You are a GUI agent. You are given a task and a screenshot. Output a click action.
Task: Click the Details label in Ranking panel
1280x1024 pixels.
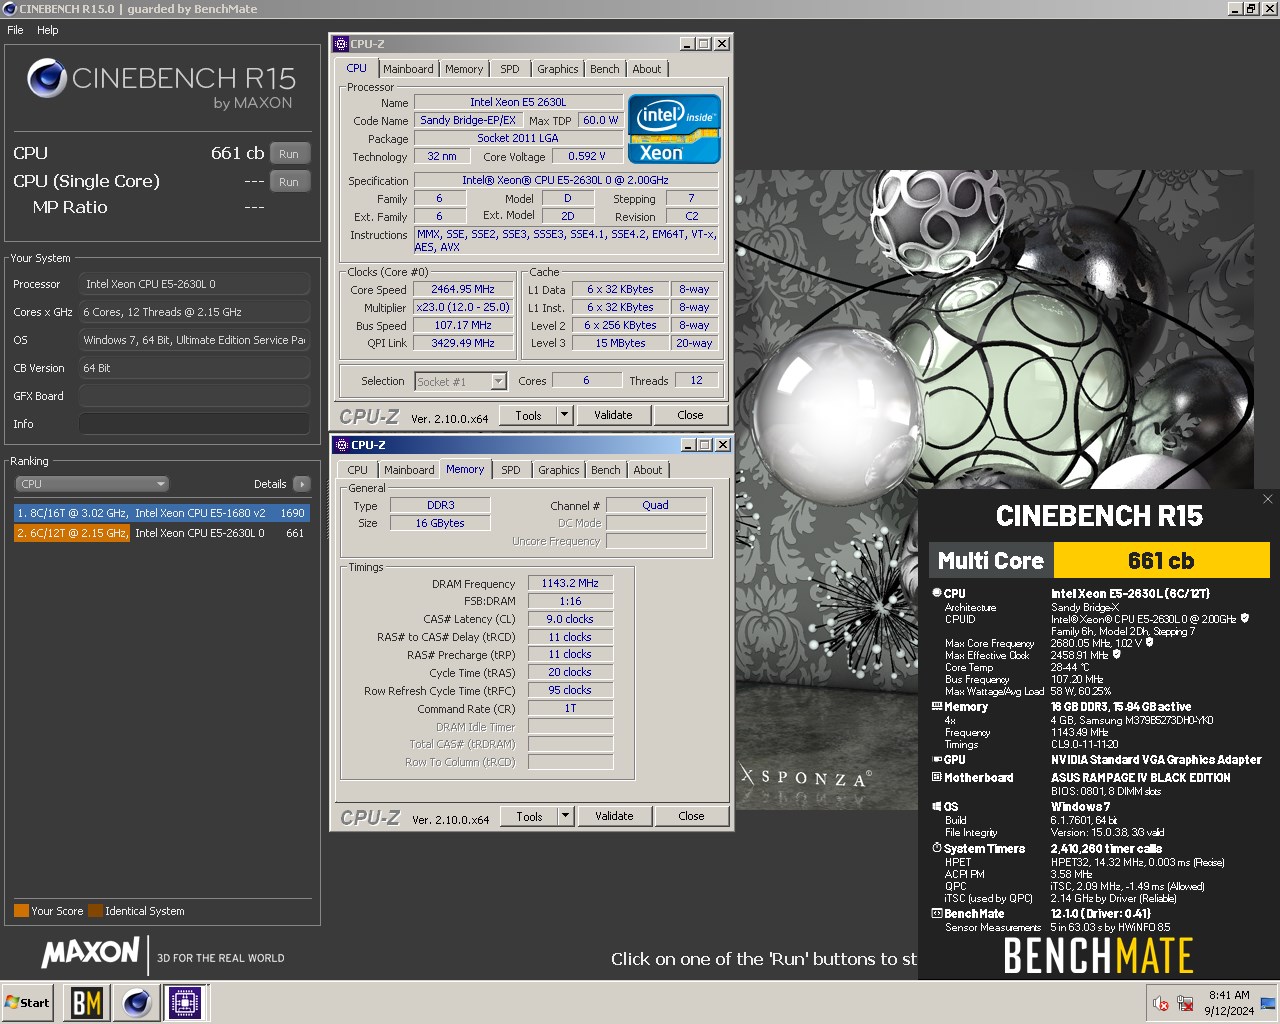click(270, 484)
